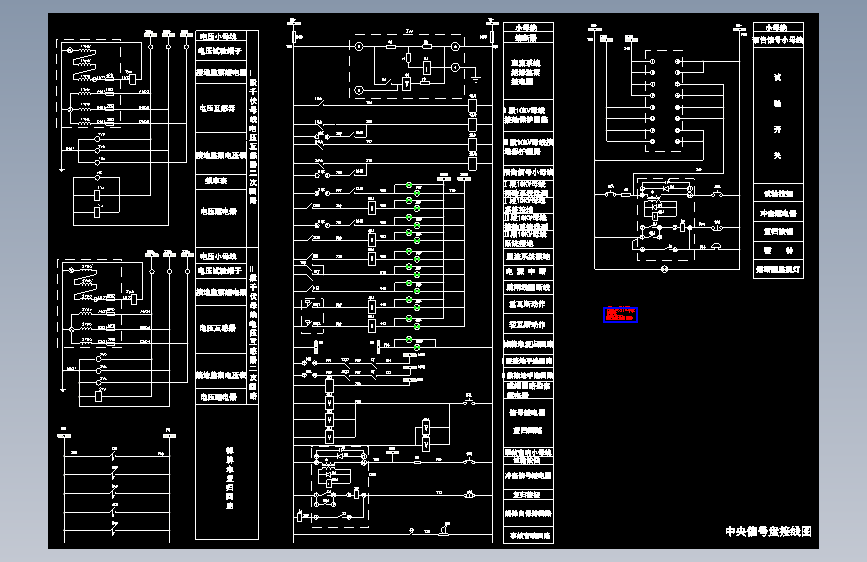Click the 冲击继电器 label cell

tap(778, 213)
